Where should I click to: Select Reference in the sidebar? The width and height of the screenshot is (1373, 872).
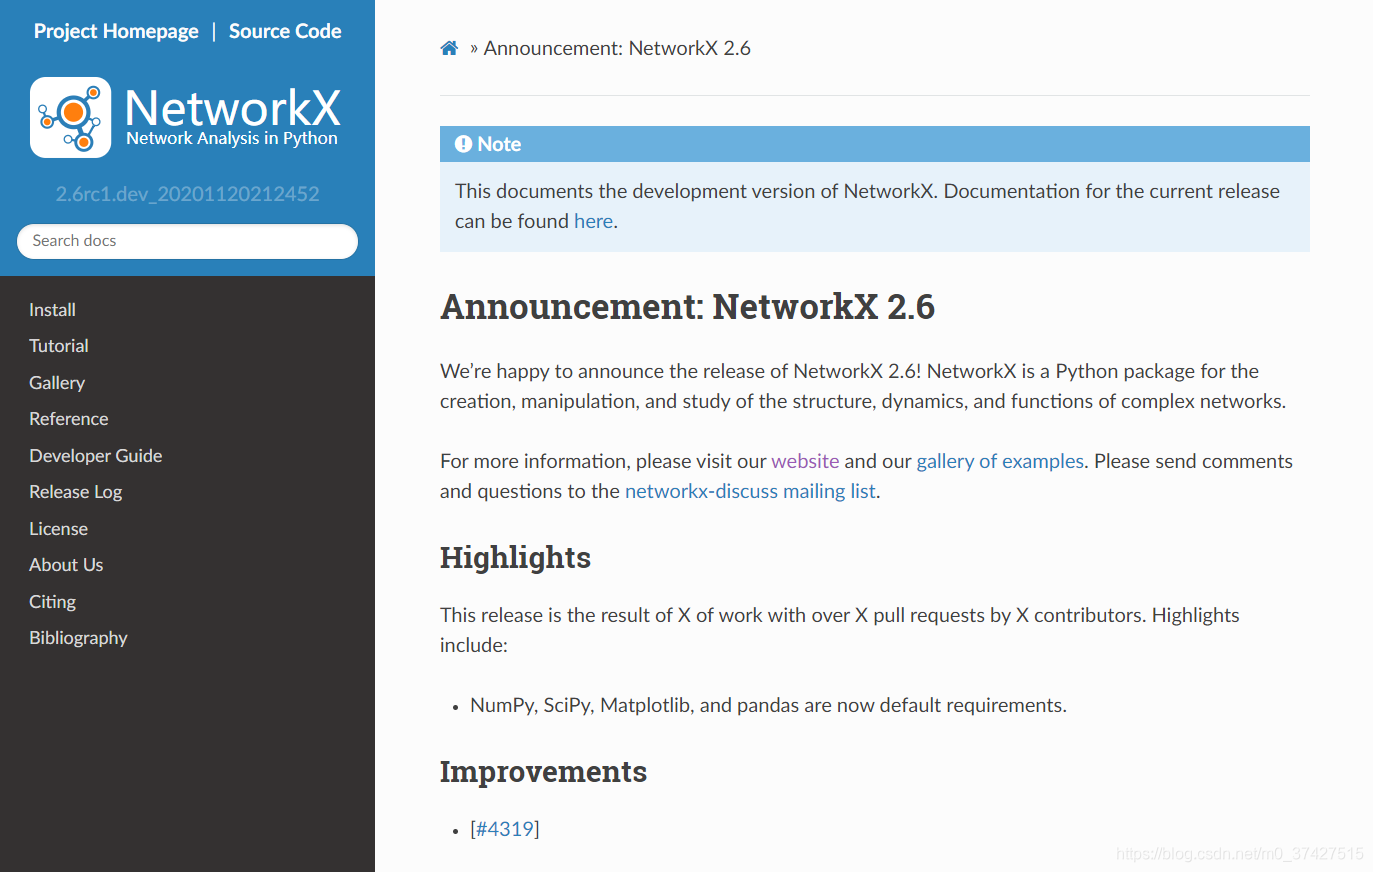coord(69,419)
